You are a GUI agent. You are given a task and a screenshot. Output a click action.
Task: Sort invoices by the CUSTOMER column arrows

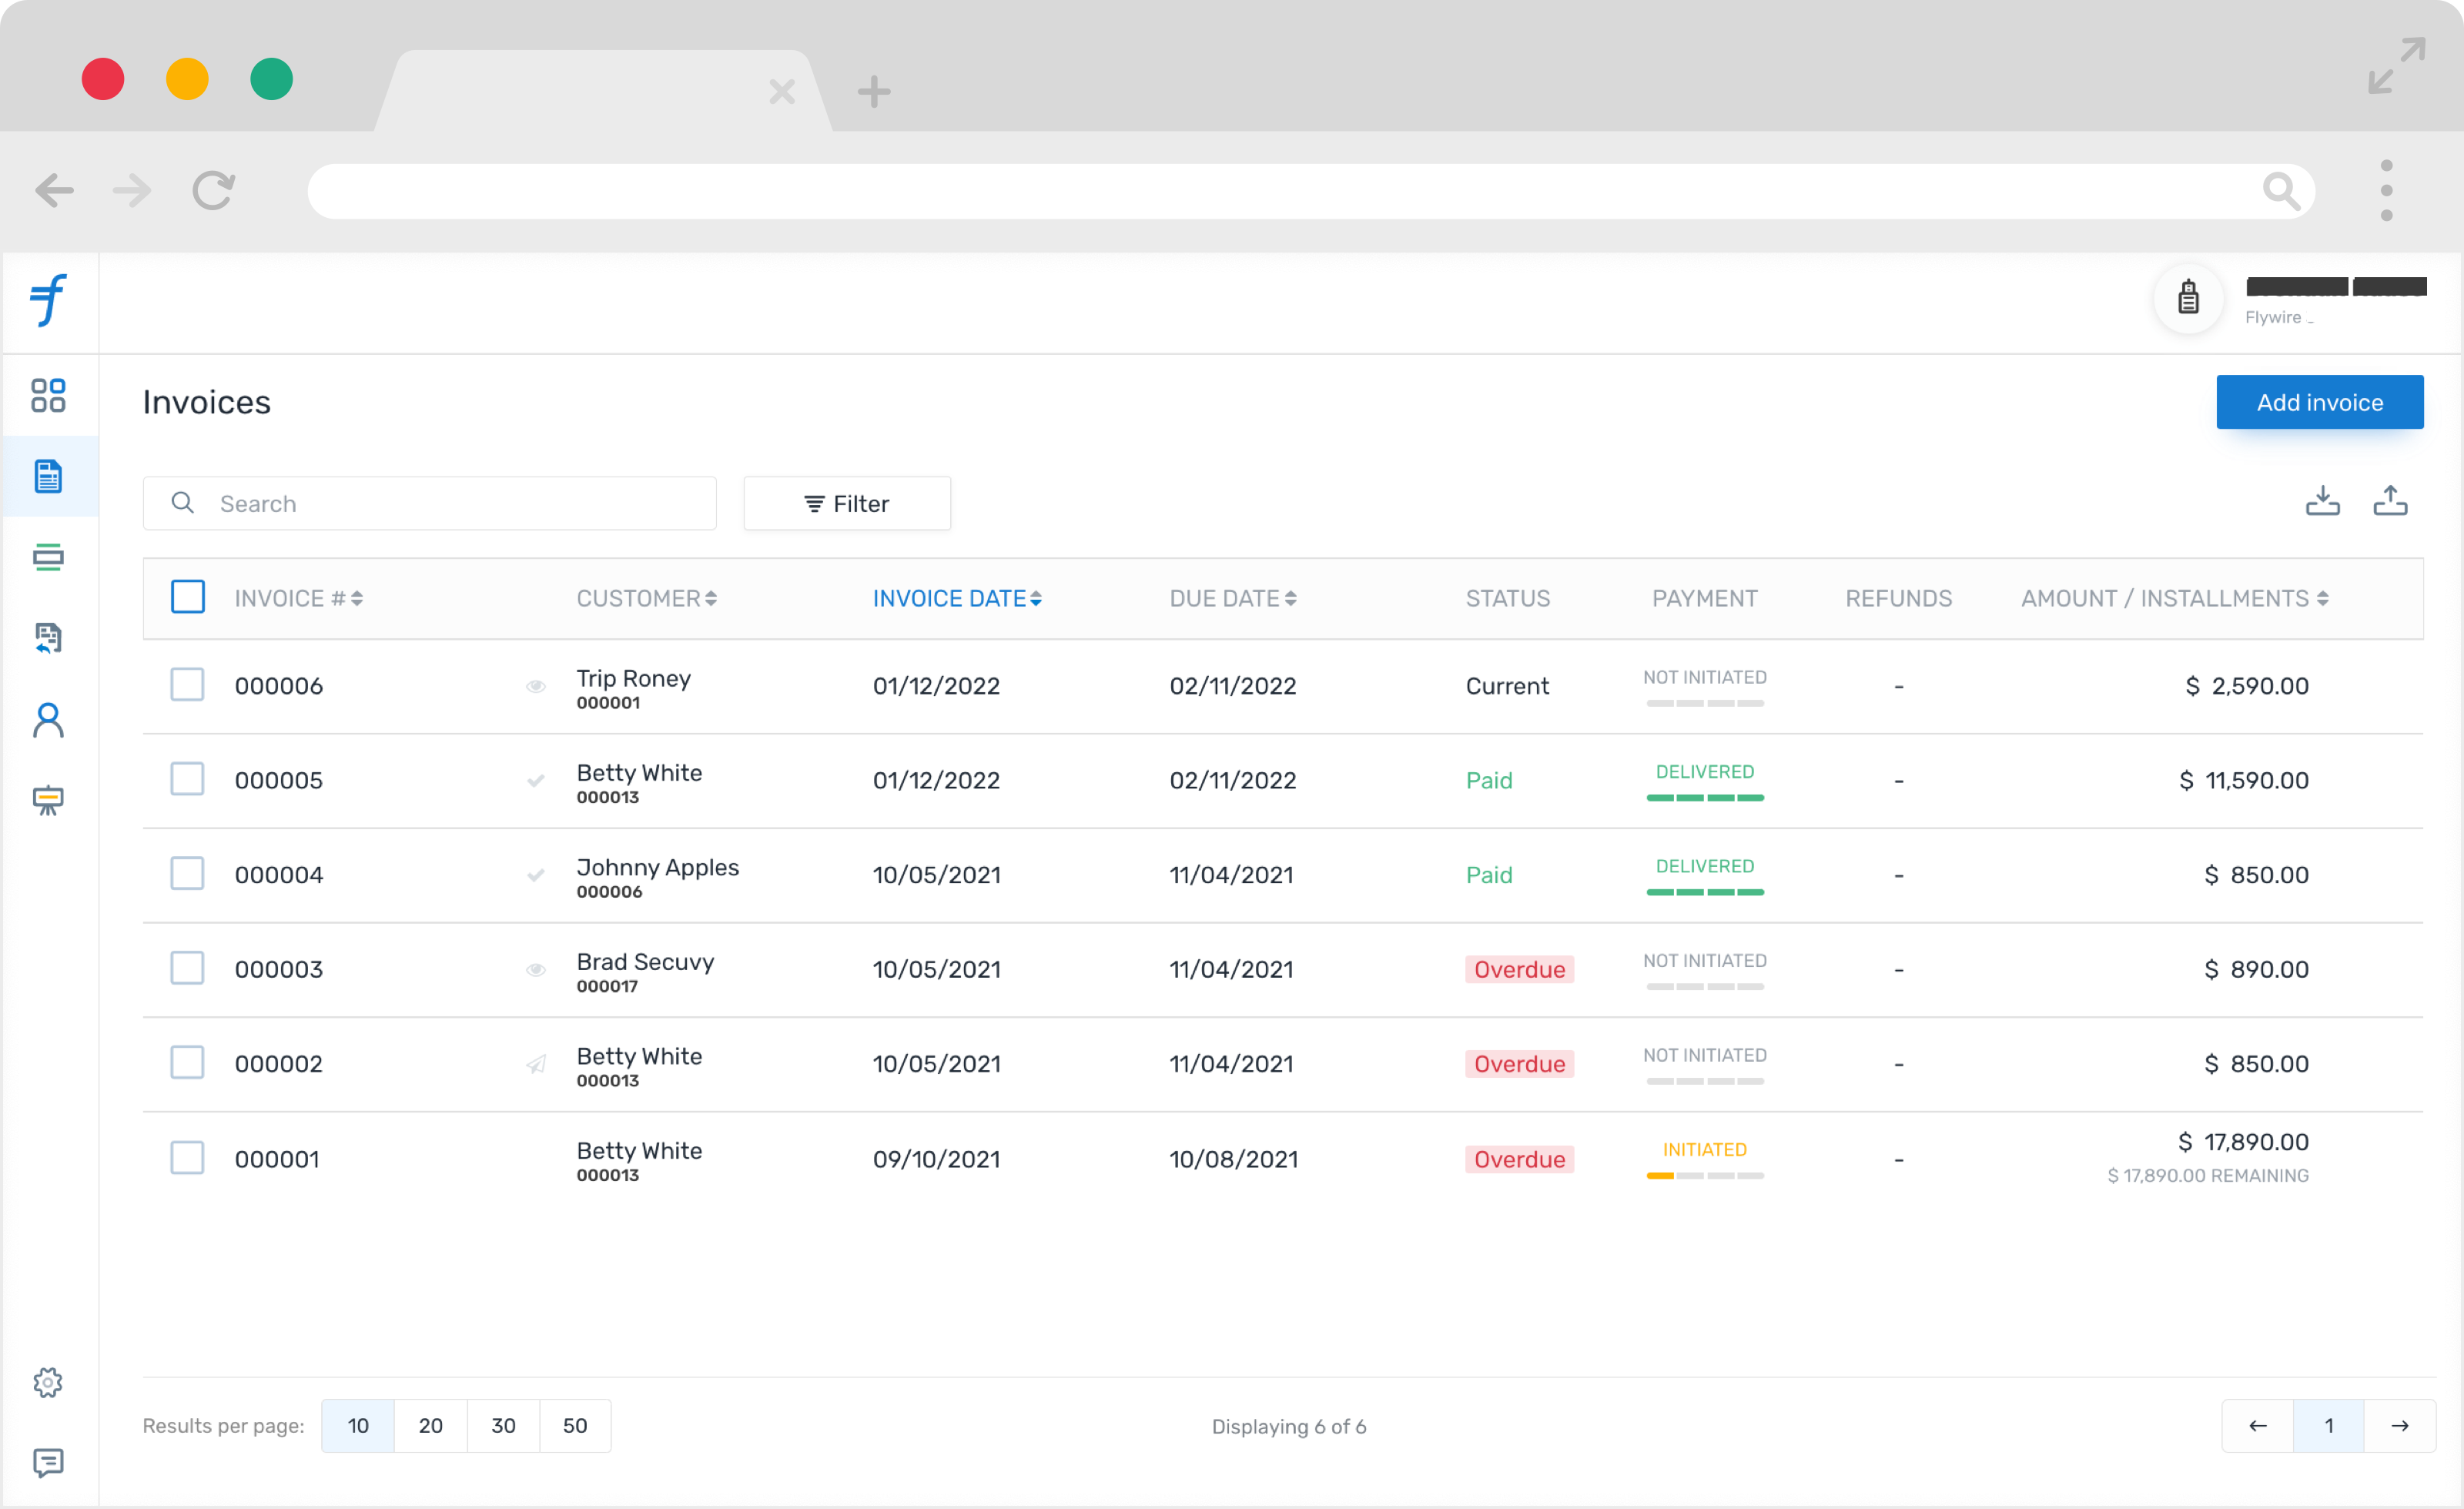pos(711,597)
